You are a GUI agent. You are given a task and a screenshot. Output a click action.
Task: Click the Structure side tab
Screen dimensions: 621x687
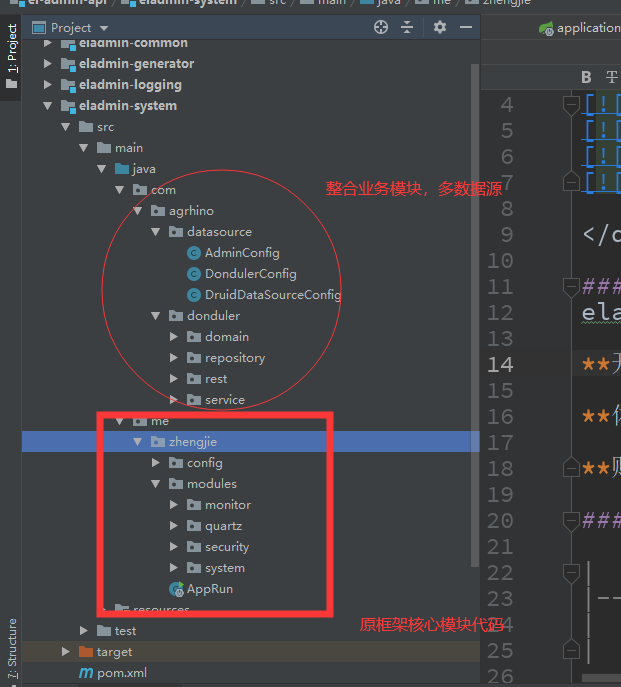pos(12,648)
